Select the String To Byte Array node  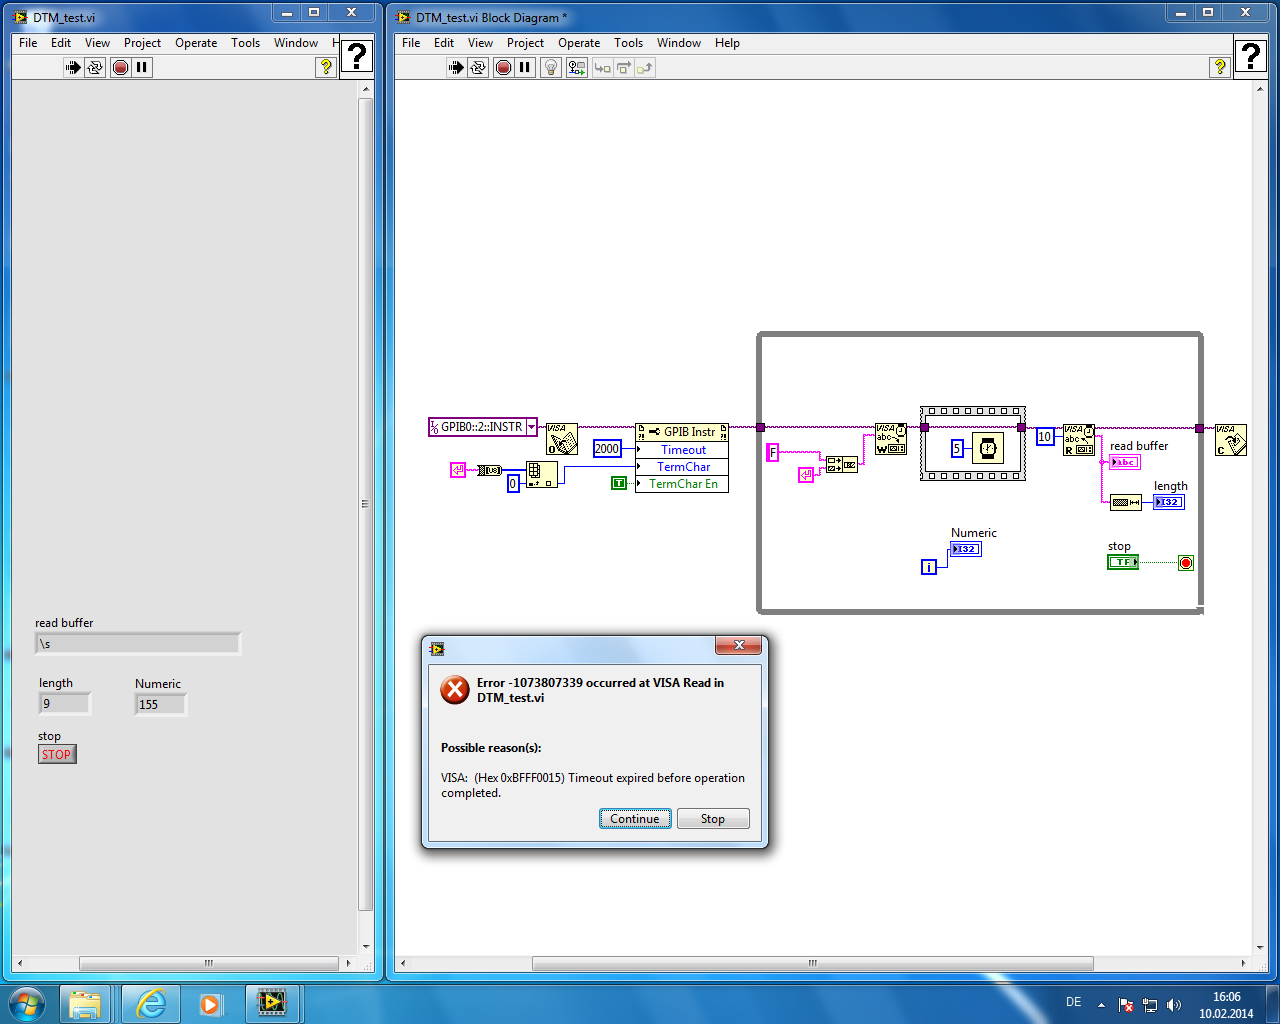click(x=490, y=470)
